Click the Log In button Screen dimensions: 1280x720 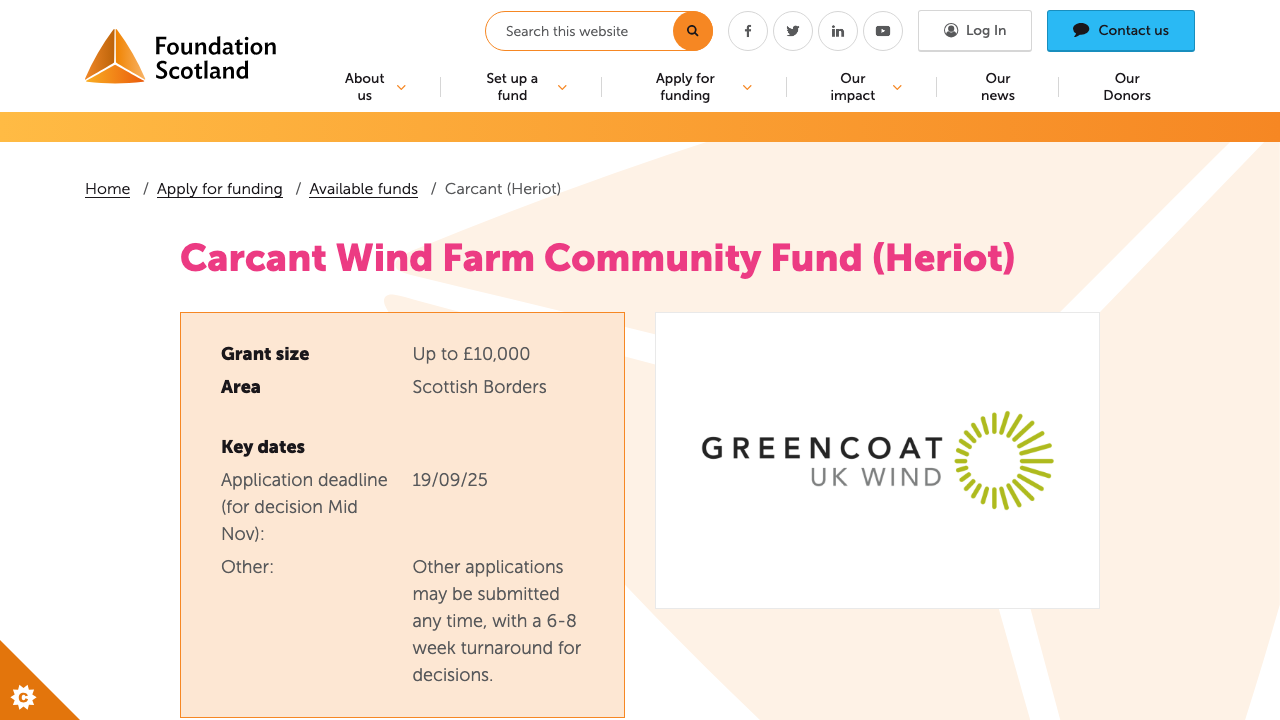974,30
